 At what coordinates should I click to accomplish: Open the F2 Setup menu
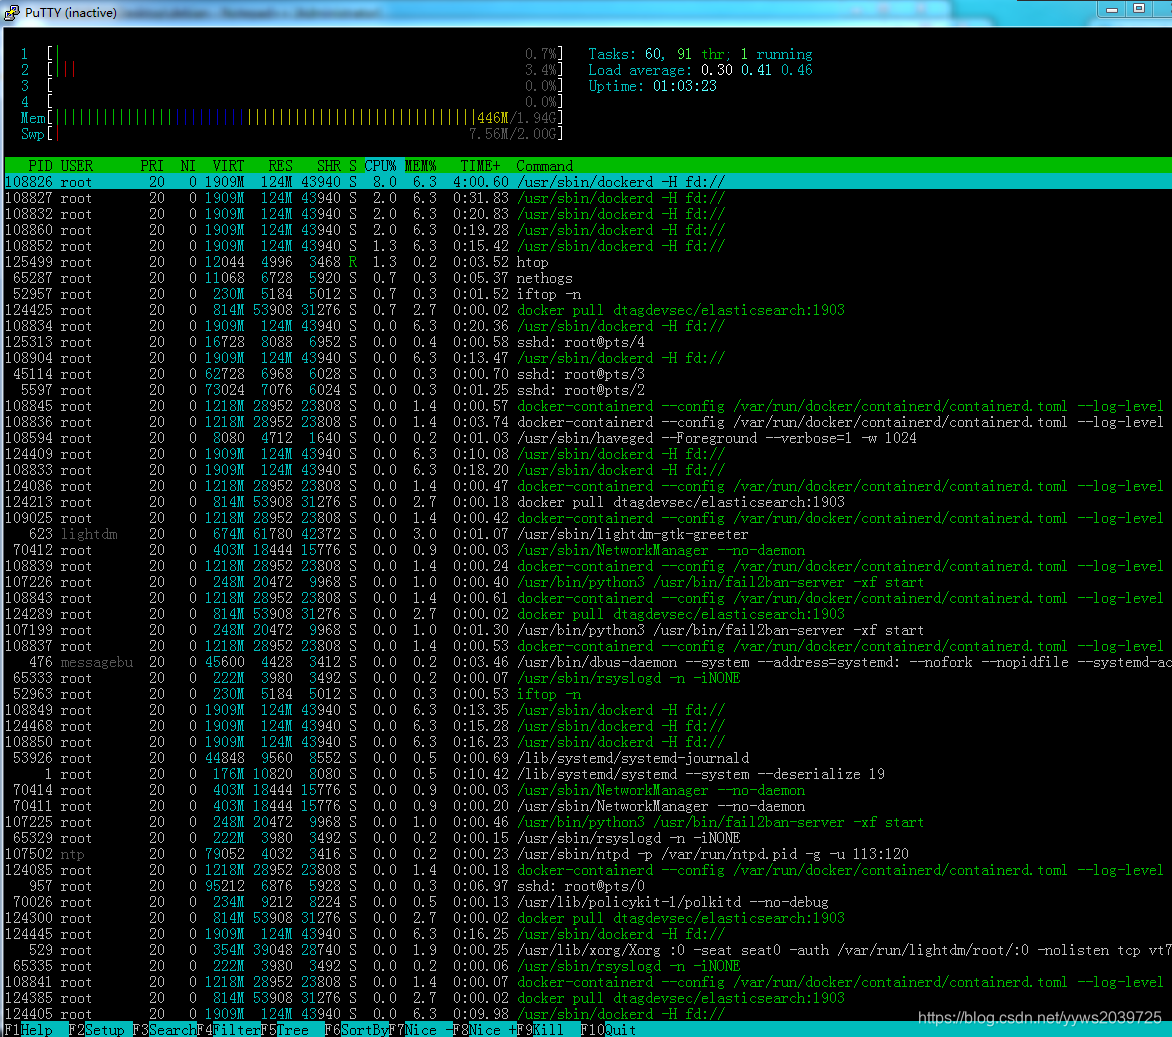tap(96, 1030)
